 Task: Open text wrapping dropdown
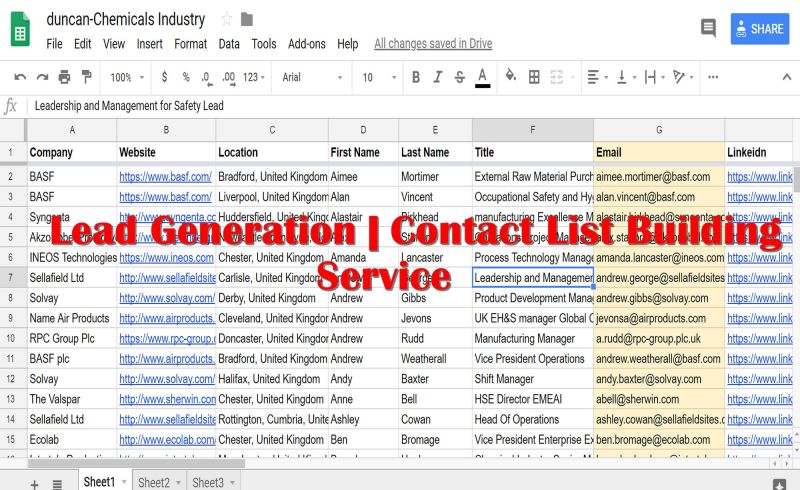(x=655, y=77)
